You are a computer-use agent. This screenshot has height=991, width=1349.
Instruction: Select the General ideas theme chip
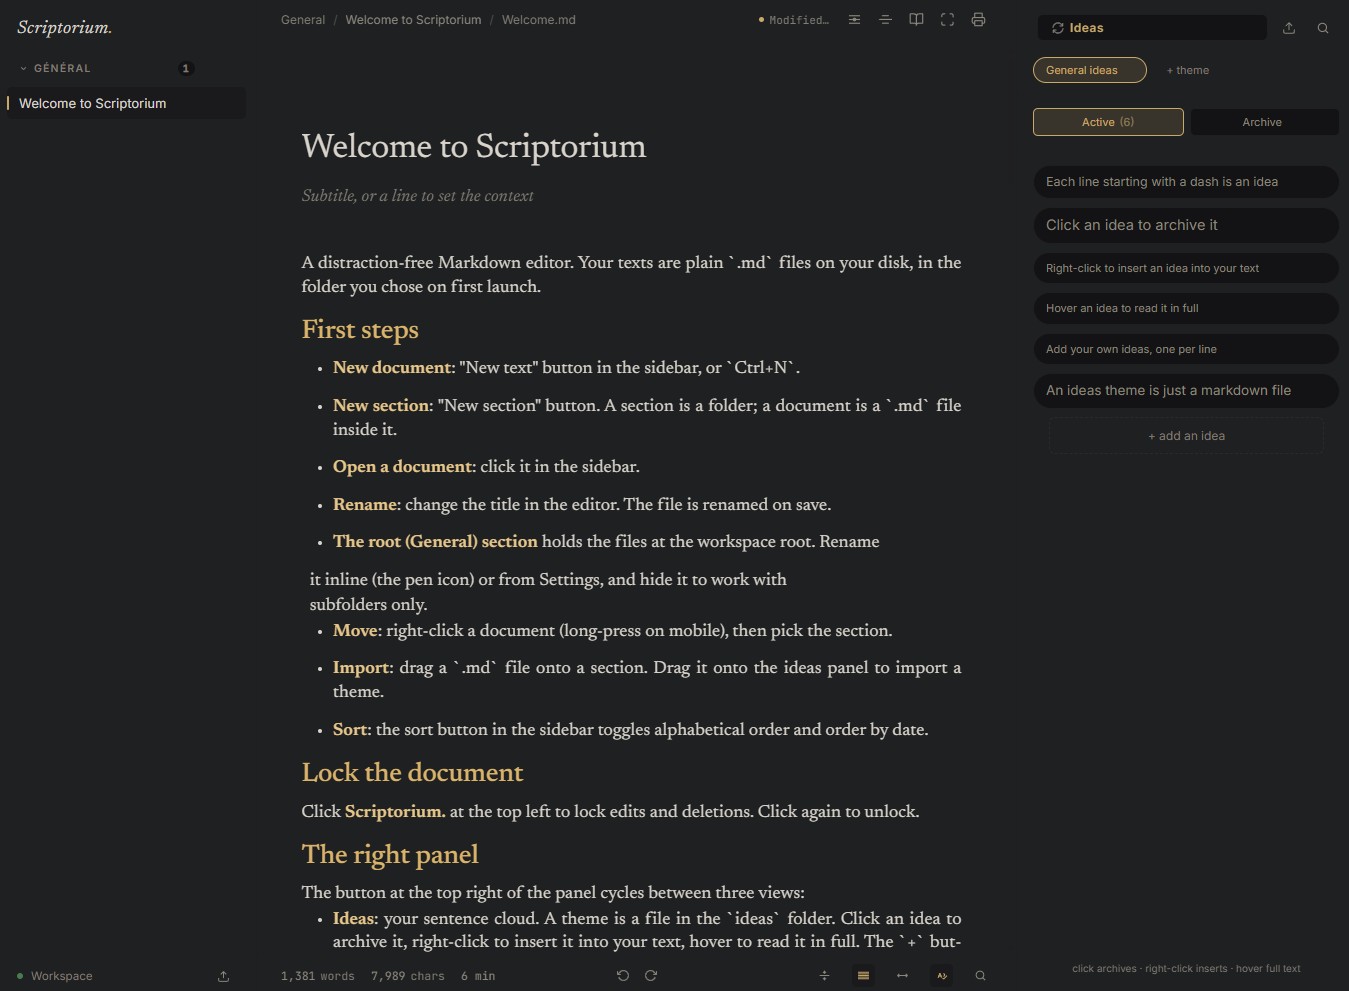coord(1090,70)
